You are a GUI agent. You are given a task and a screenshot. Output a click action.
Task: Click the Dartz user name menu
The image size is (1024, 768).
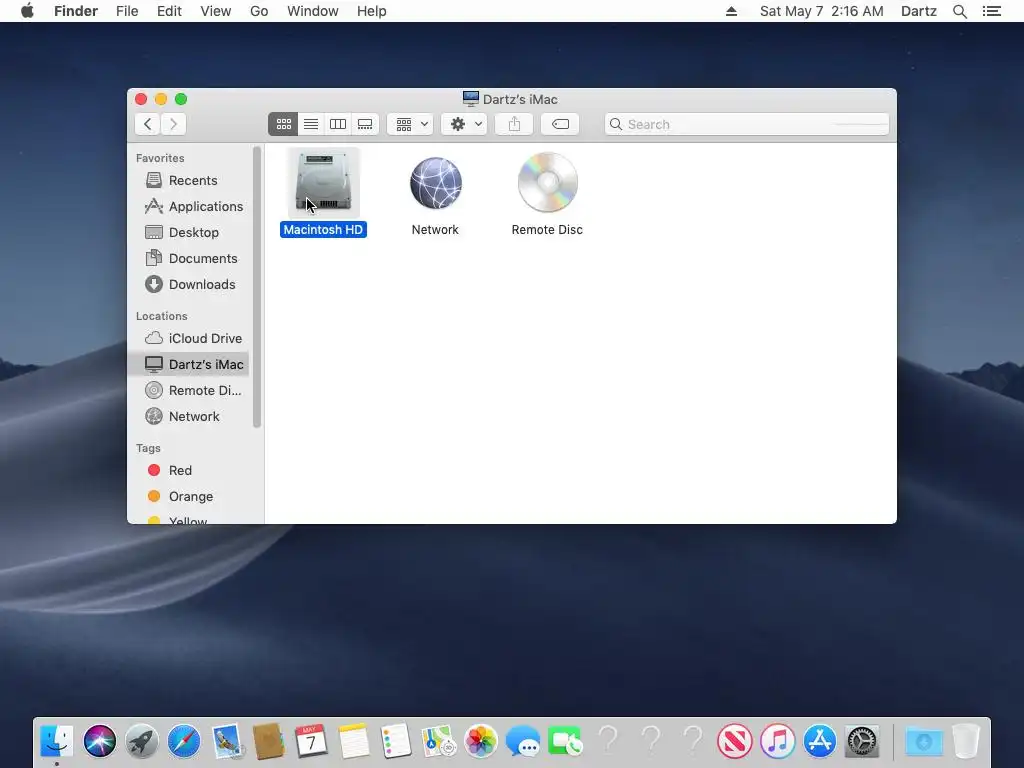pyautogui.click(x=919, y=11)
